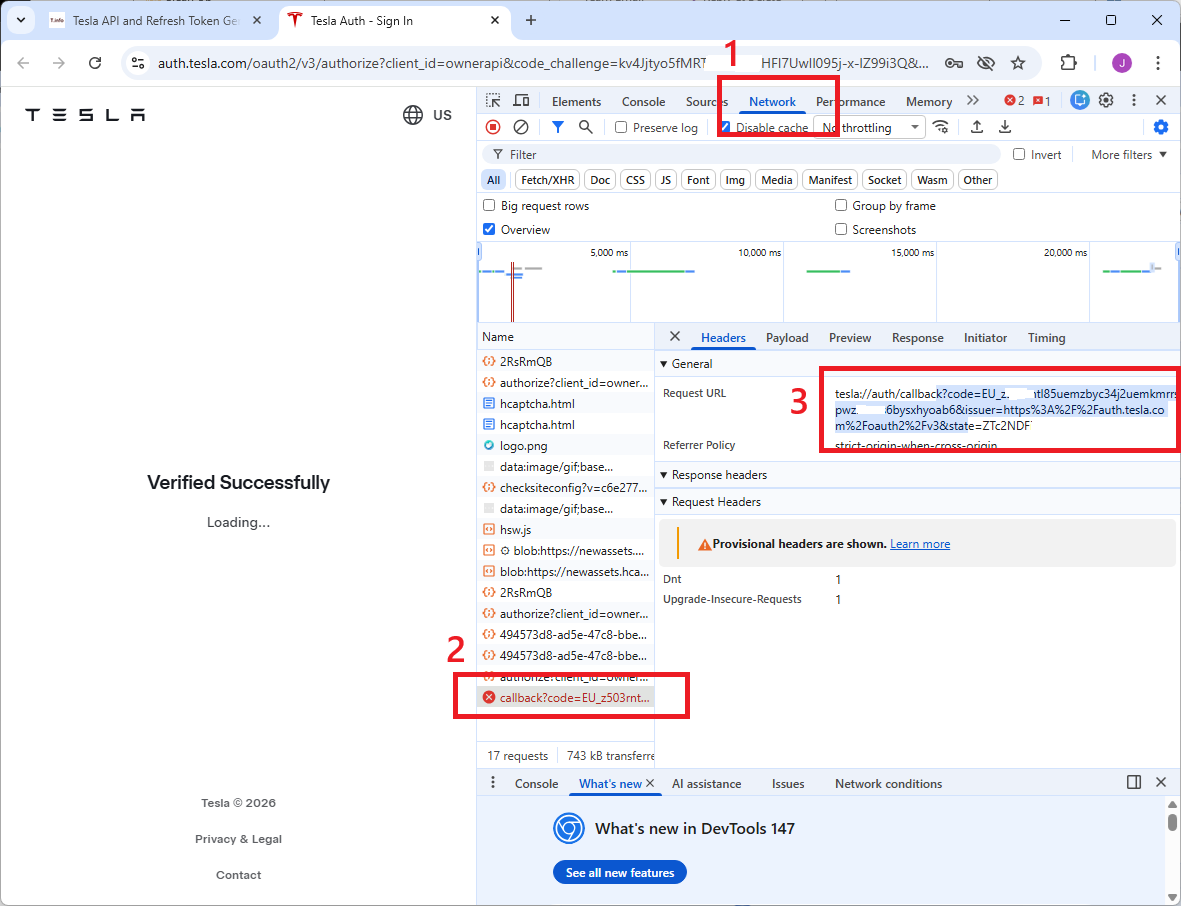The height and width of the screenshot is (906, 1181).
Task: Toggle the Disable cache checkbox
Action: pyautogui.click(x=725, y=127)
